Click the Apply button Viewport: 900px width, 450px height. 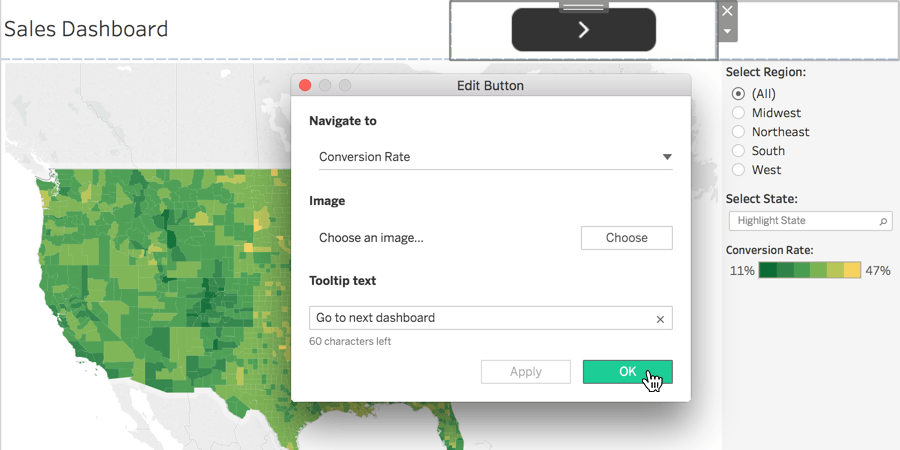click(x=526, y=372)
